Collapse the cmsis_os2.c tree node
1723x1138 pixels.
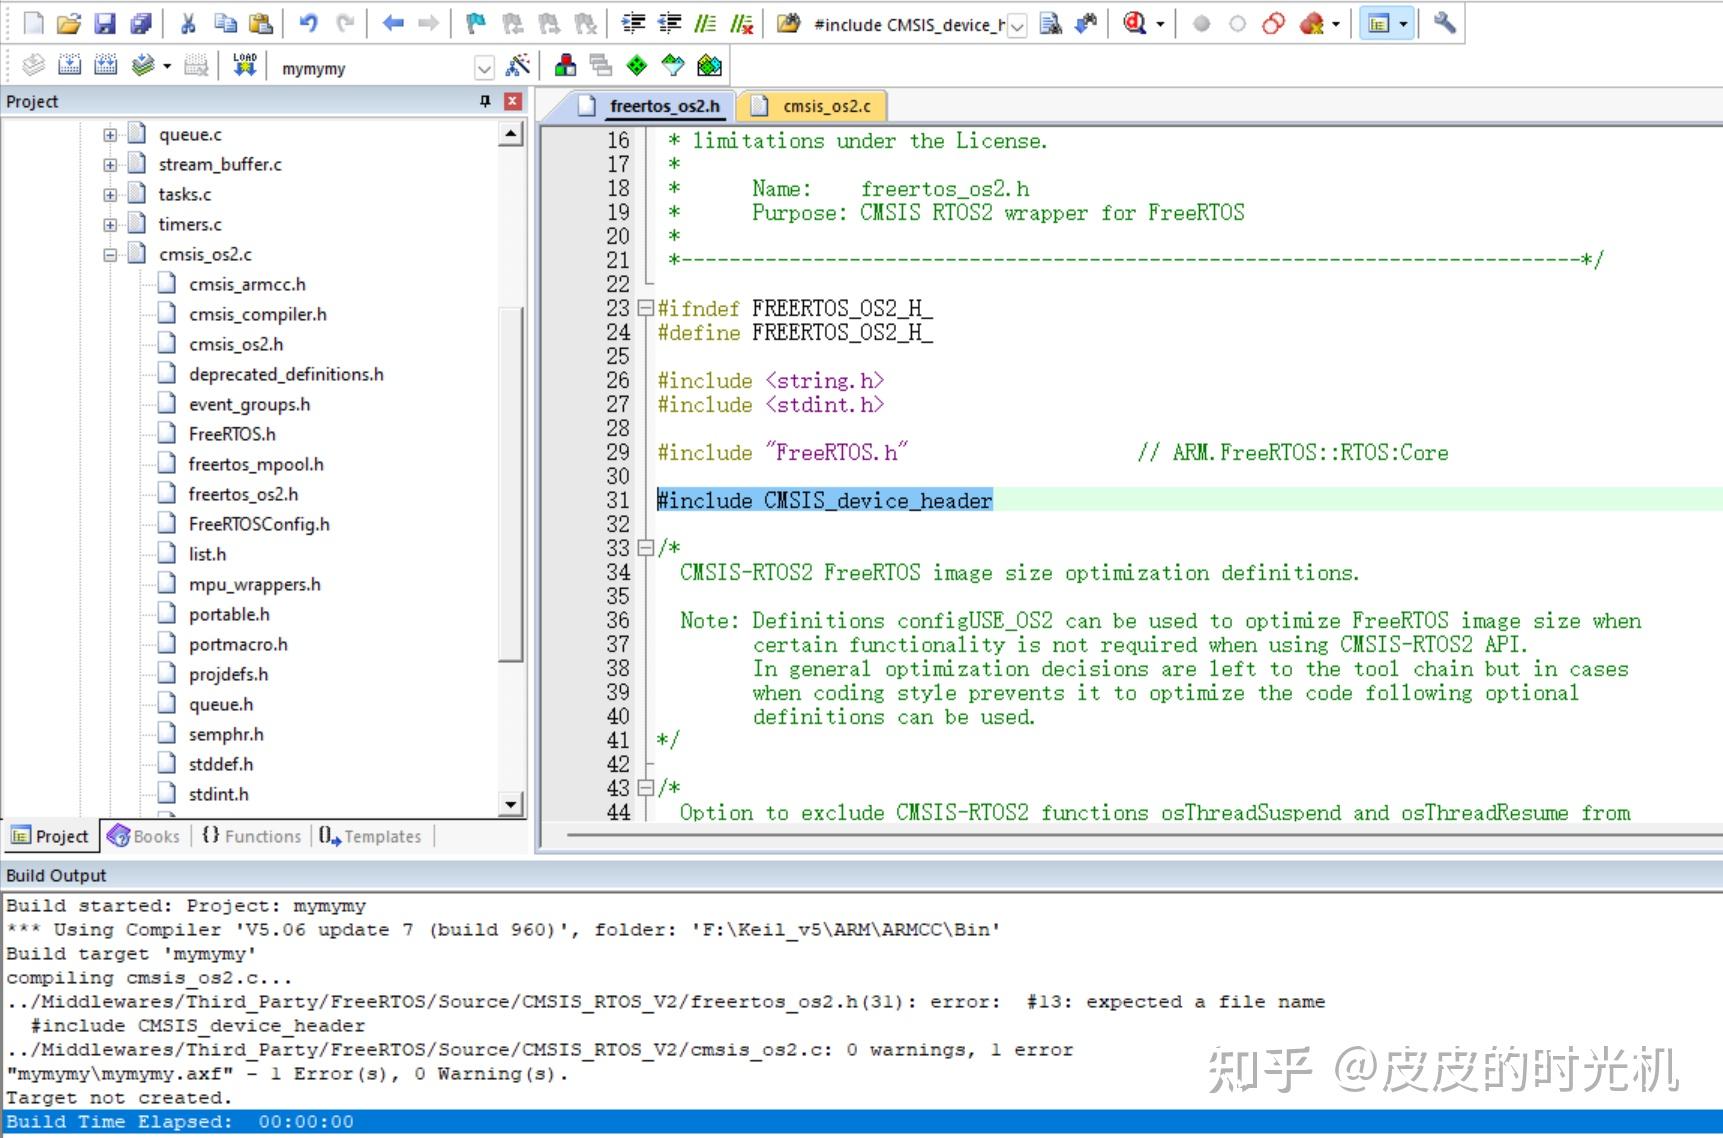[x=110, y=255]
